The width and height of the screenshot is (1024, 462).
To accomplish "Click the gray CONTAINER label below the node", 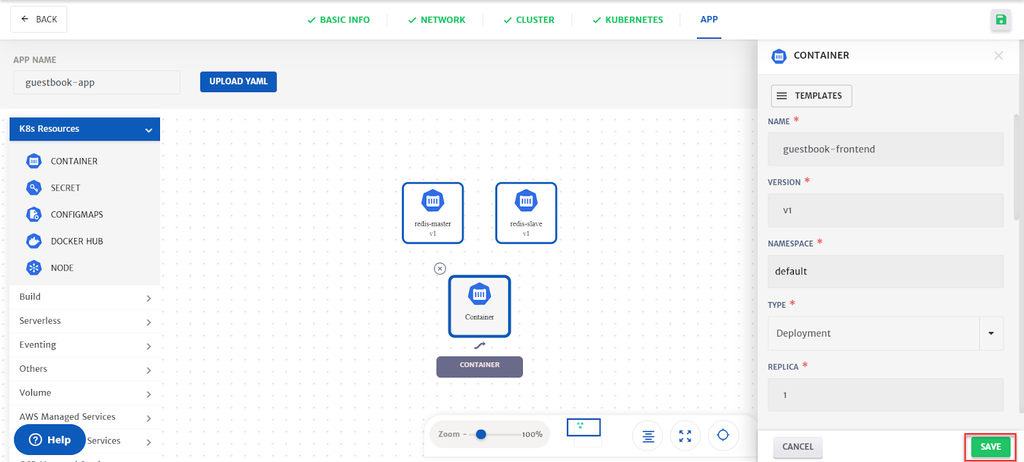I will coord(479,367).
